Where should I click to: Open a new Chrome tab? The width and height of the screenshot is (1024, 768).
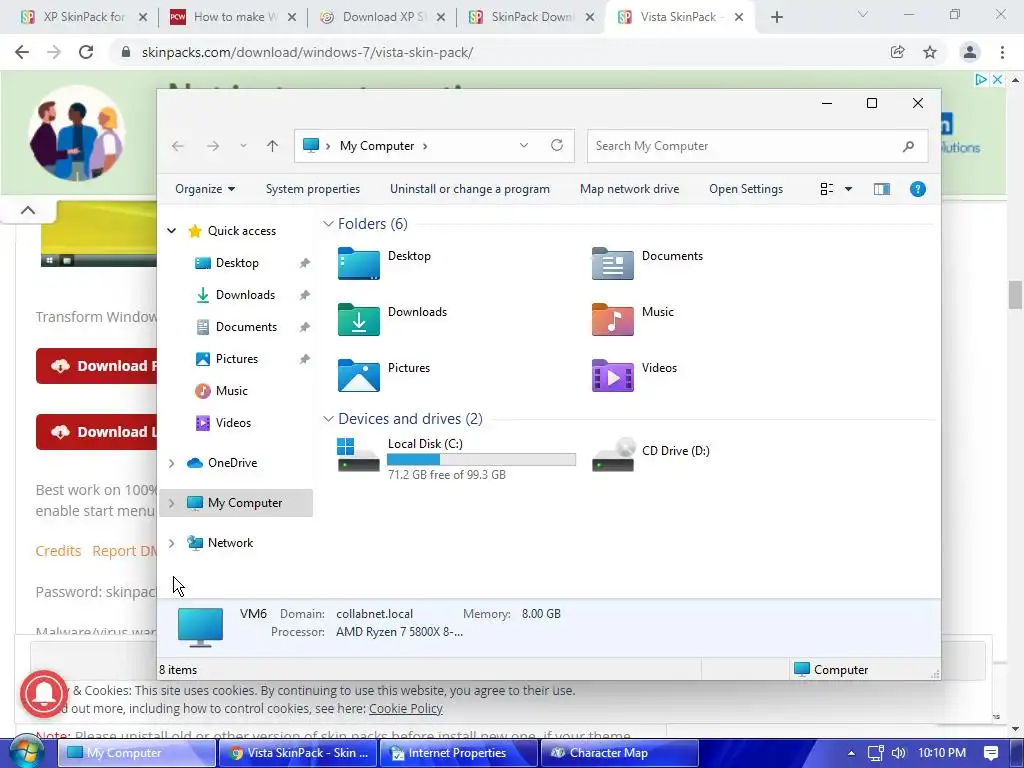click(x=776, y=17)
